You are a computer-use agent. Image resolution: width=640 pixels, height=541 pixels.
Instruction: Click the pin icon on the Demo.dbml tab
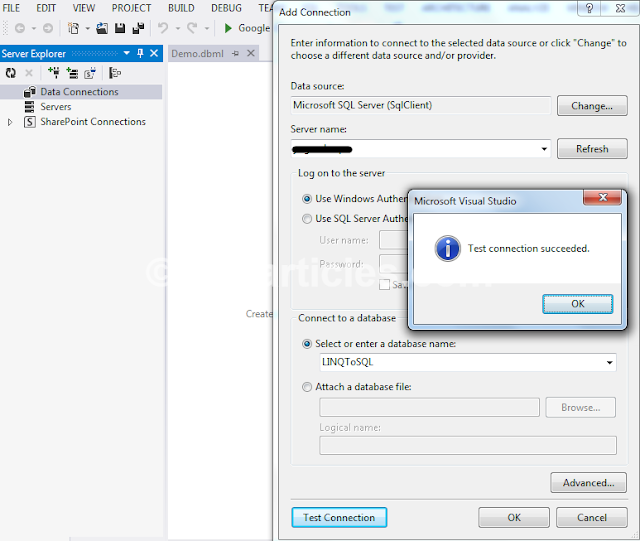point(236,53)
